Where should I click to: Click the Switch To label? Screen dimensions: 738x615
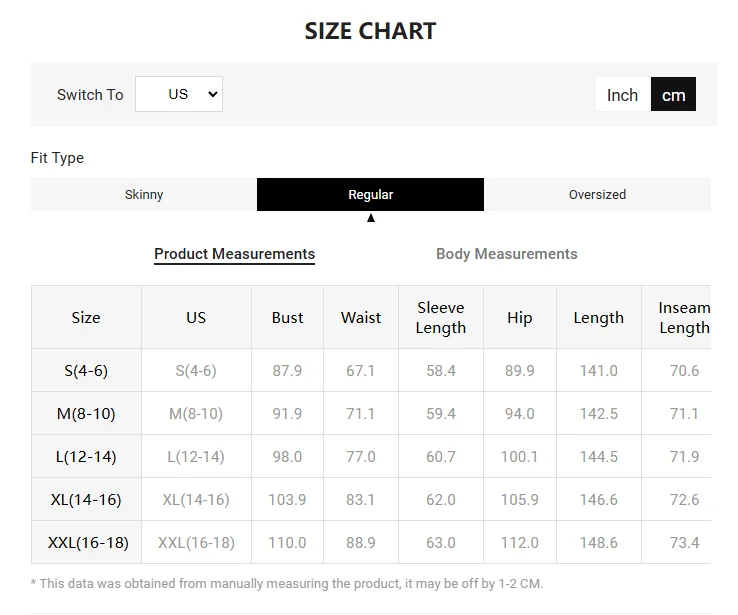(90, 95)
